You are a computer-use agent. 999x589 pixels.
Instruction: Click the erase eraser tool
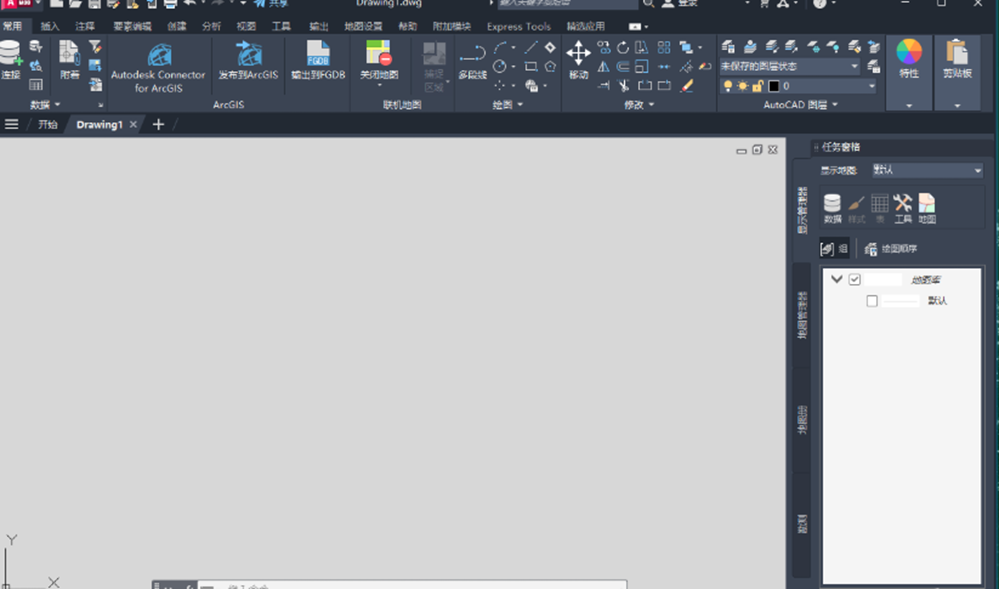point(686,85)
